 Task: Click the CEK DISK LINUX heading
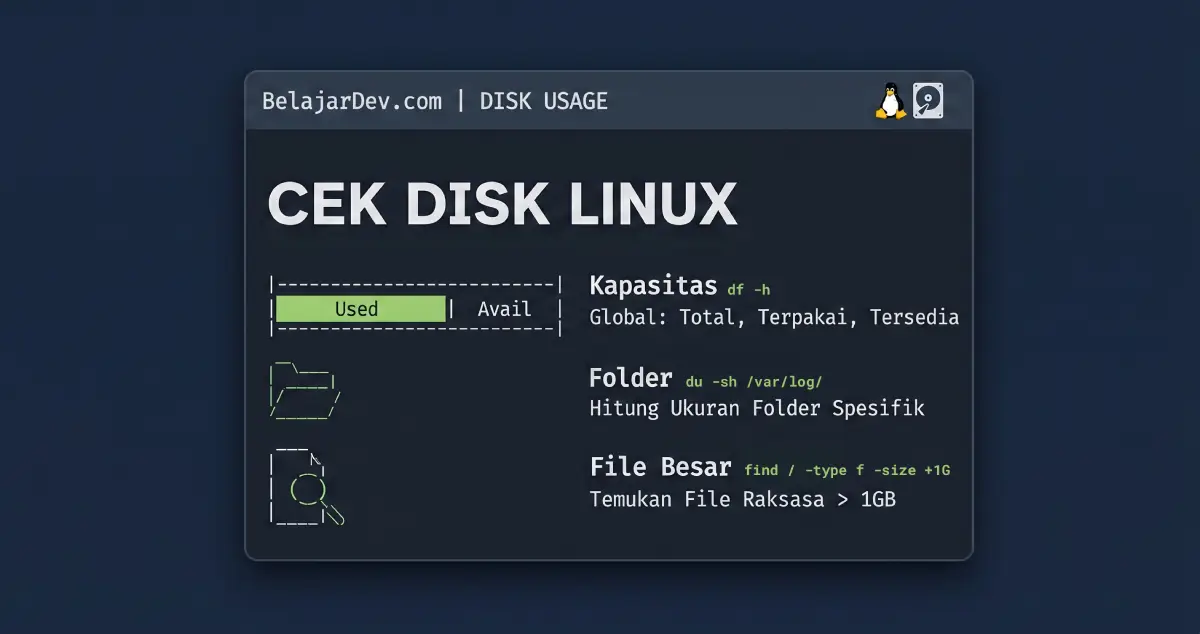[x=502, y=204]
